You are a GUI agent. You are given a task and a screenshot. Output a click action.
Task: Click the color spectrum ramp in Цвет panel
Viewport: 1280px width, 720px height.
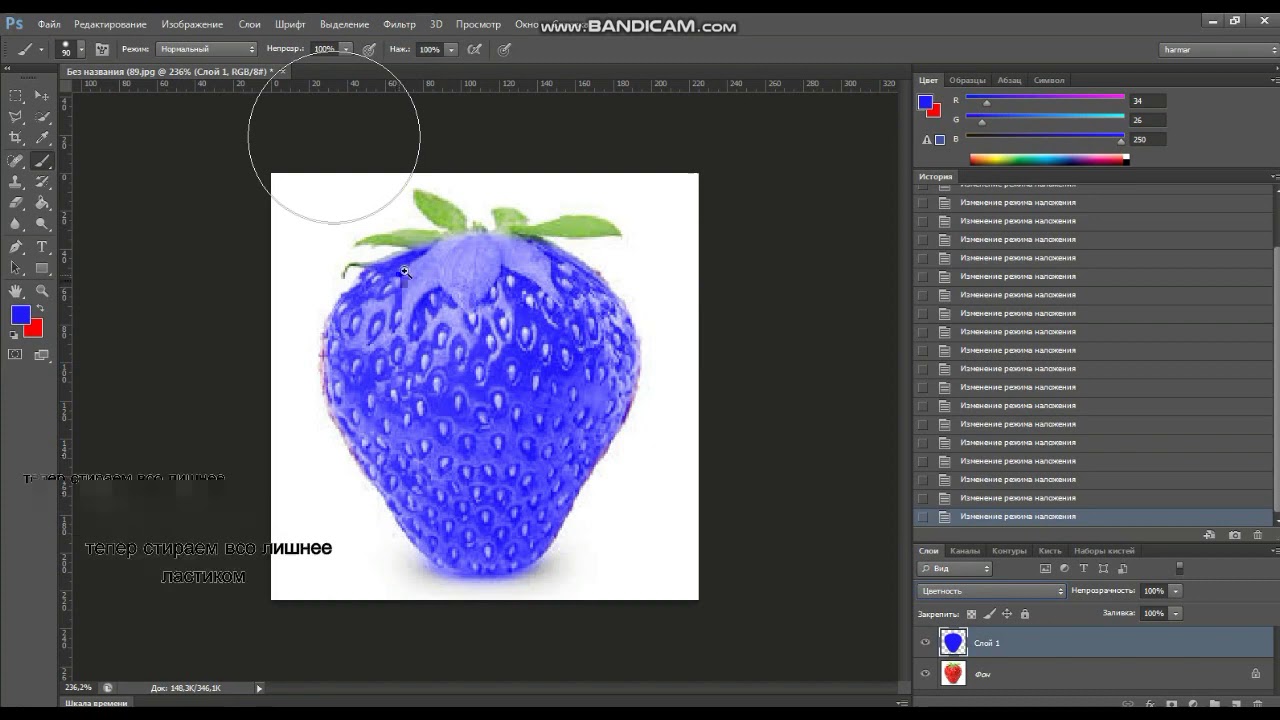coord(1049,159)
